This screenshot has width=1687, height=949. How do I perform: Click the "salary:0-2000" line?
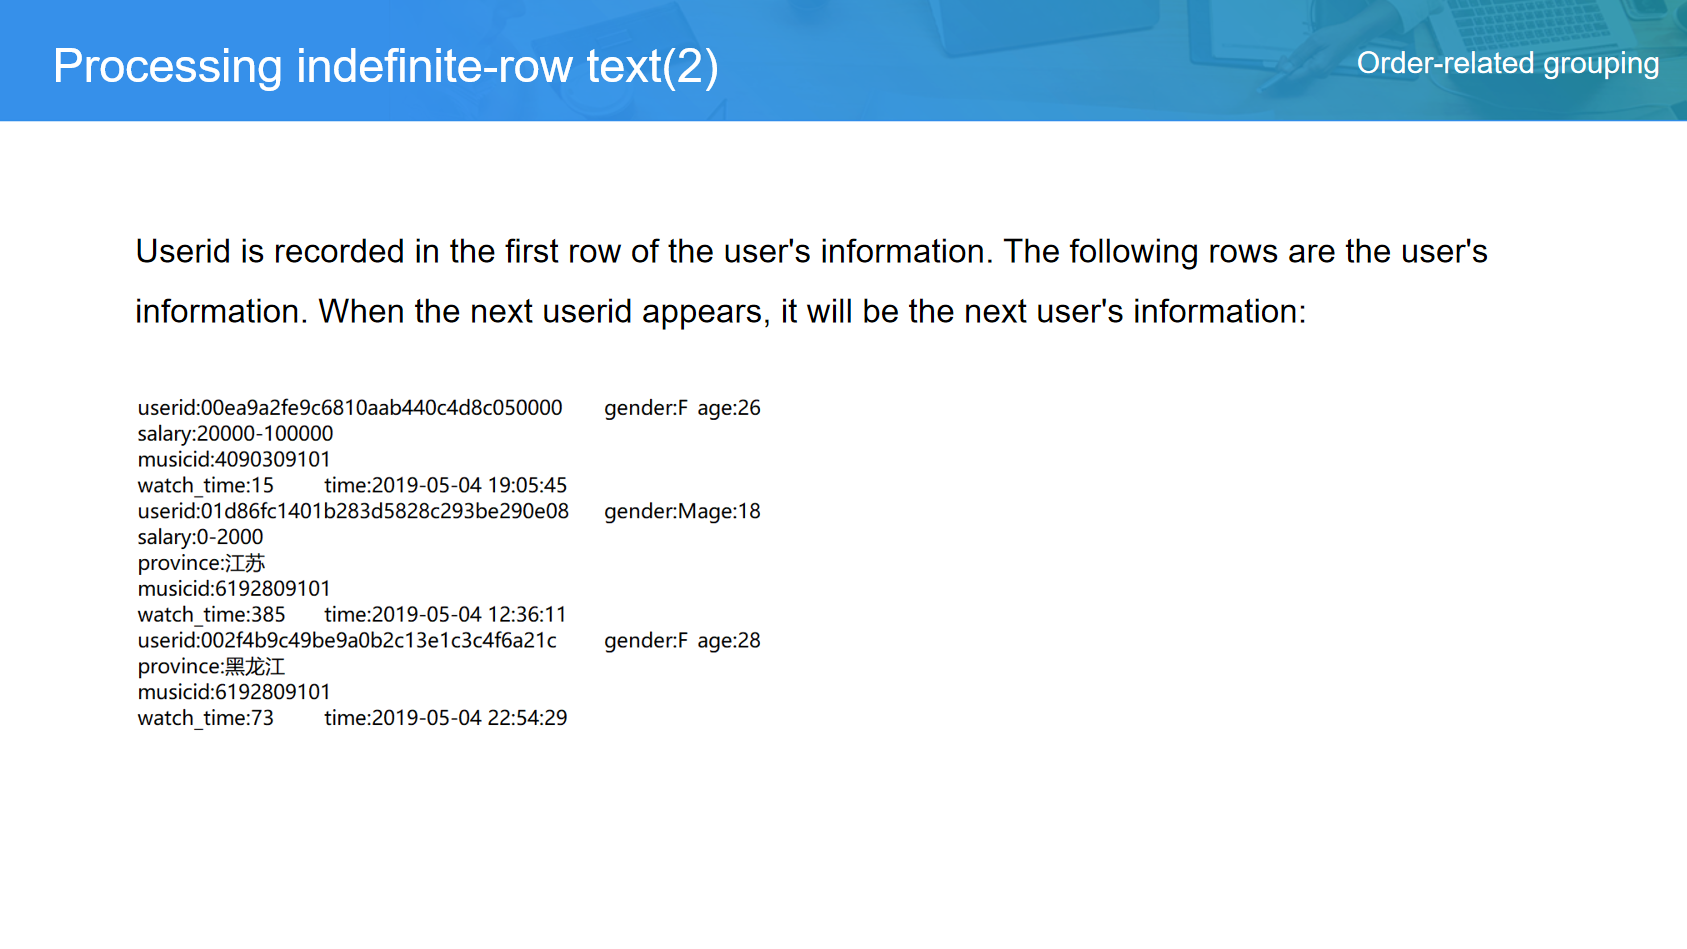click(x=200, y=537)
